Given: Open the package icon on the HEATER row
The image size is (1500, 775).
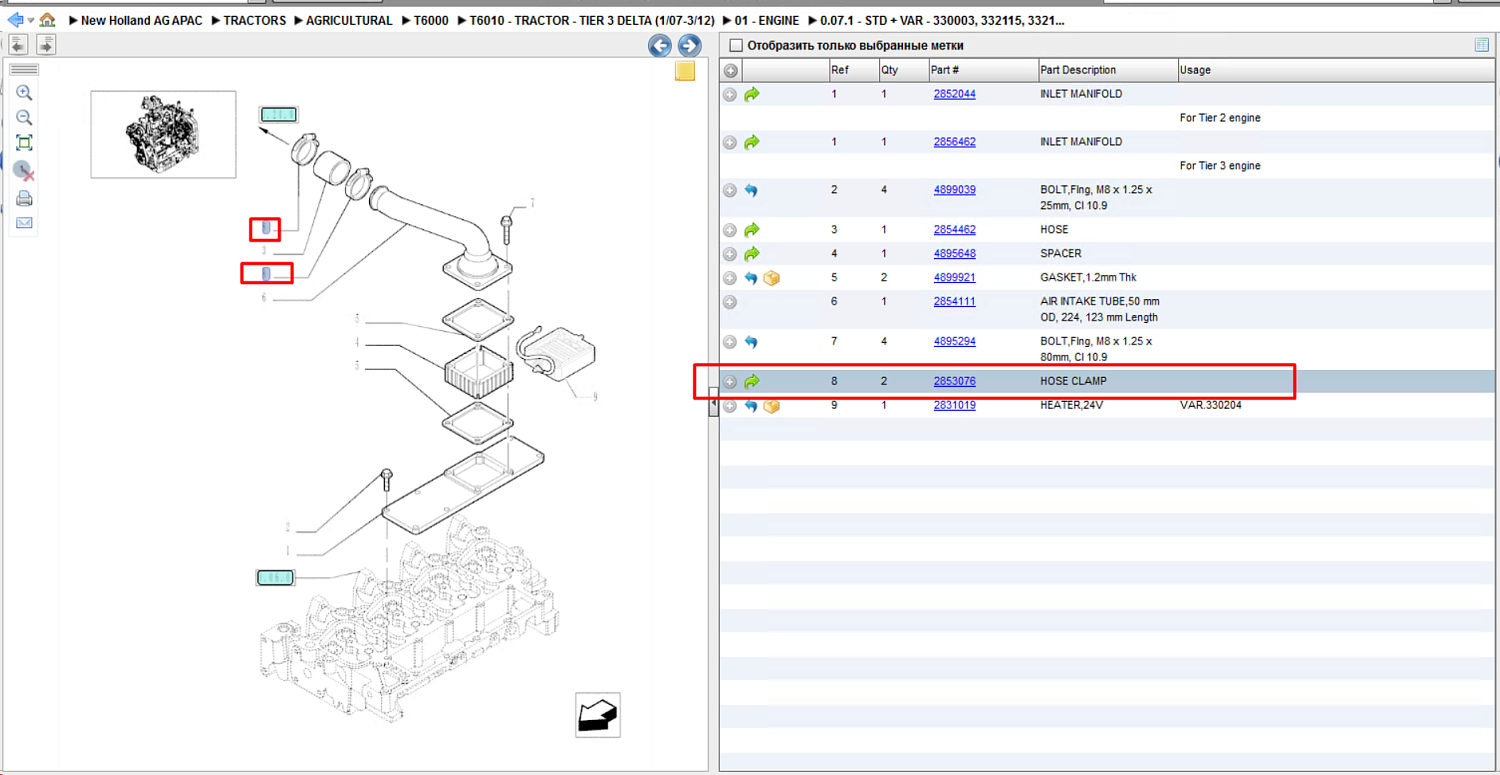Looking at the screenshot, I should (771, 406).
